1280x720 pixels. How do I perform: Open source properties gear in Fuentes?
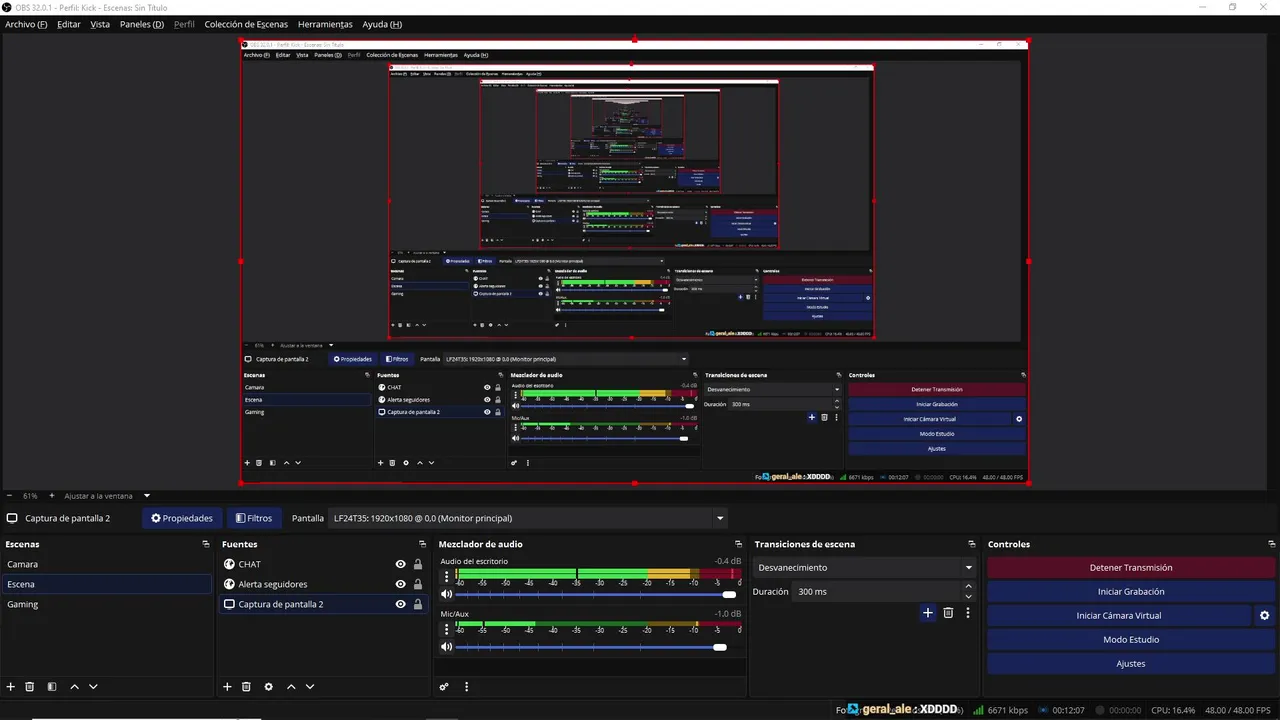pos(268,687)
